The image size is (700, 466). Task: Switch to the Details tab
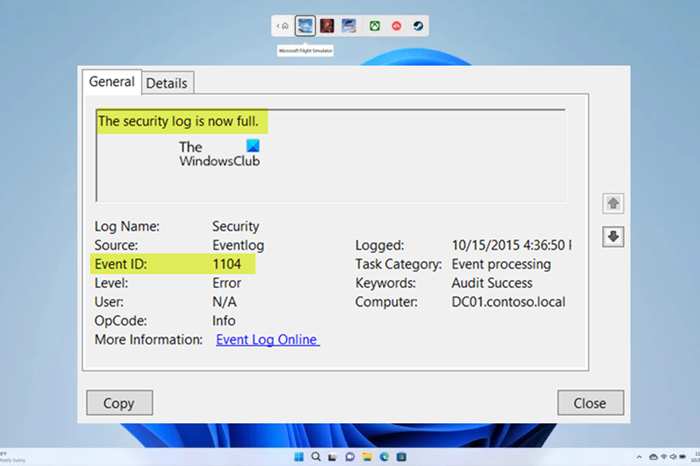[167, 83]
